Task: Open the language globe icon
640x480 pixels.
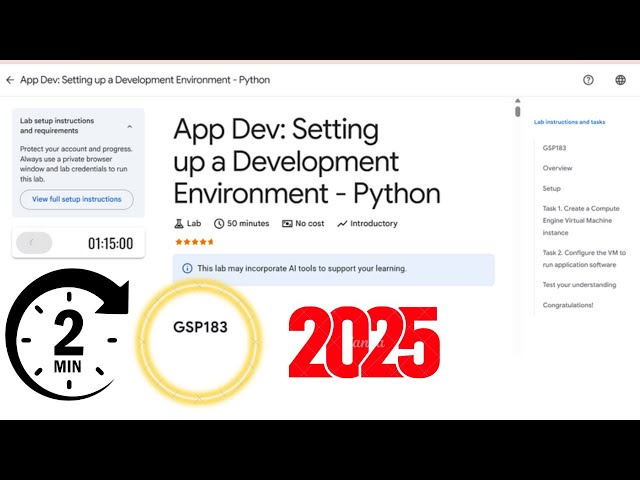Action: [620, 80]
